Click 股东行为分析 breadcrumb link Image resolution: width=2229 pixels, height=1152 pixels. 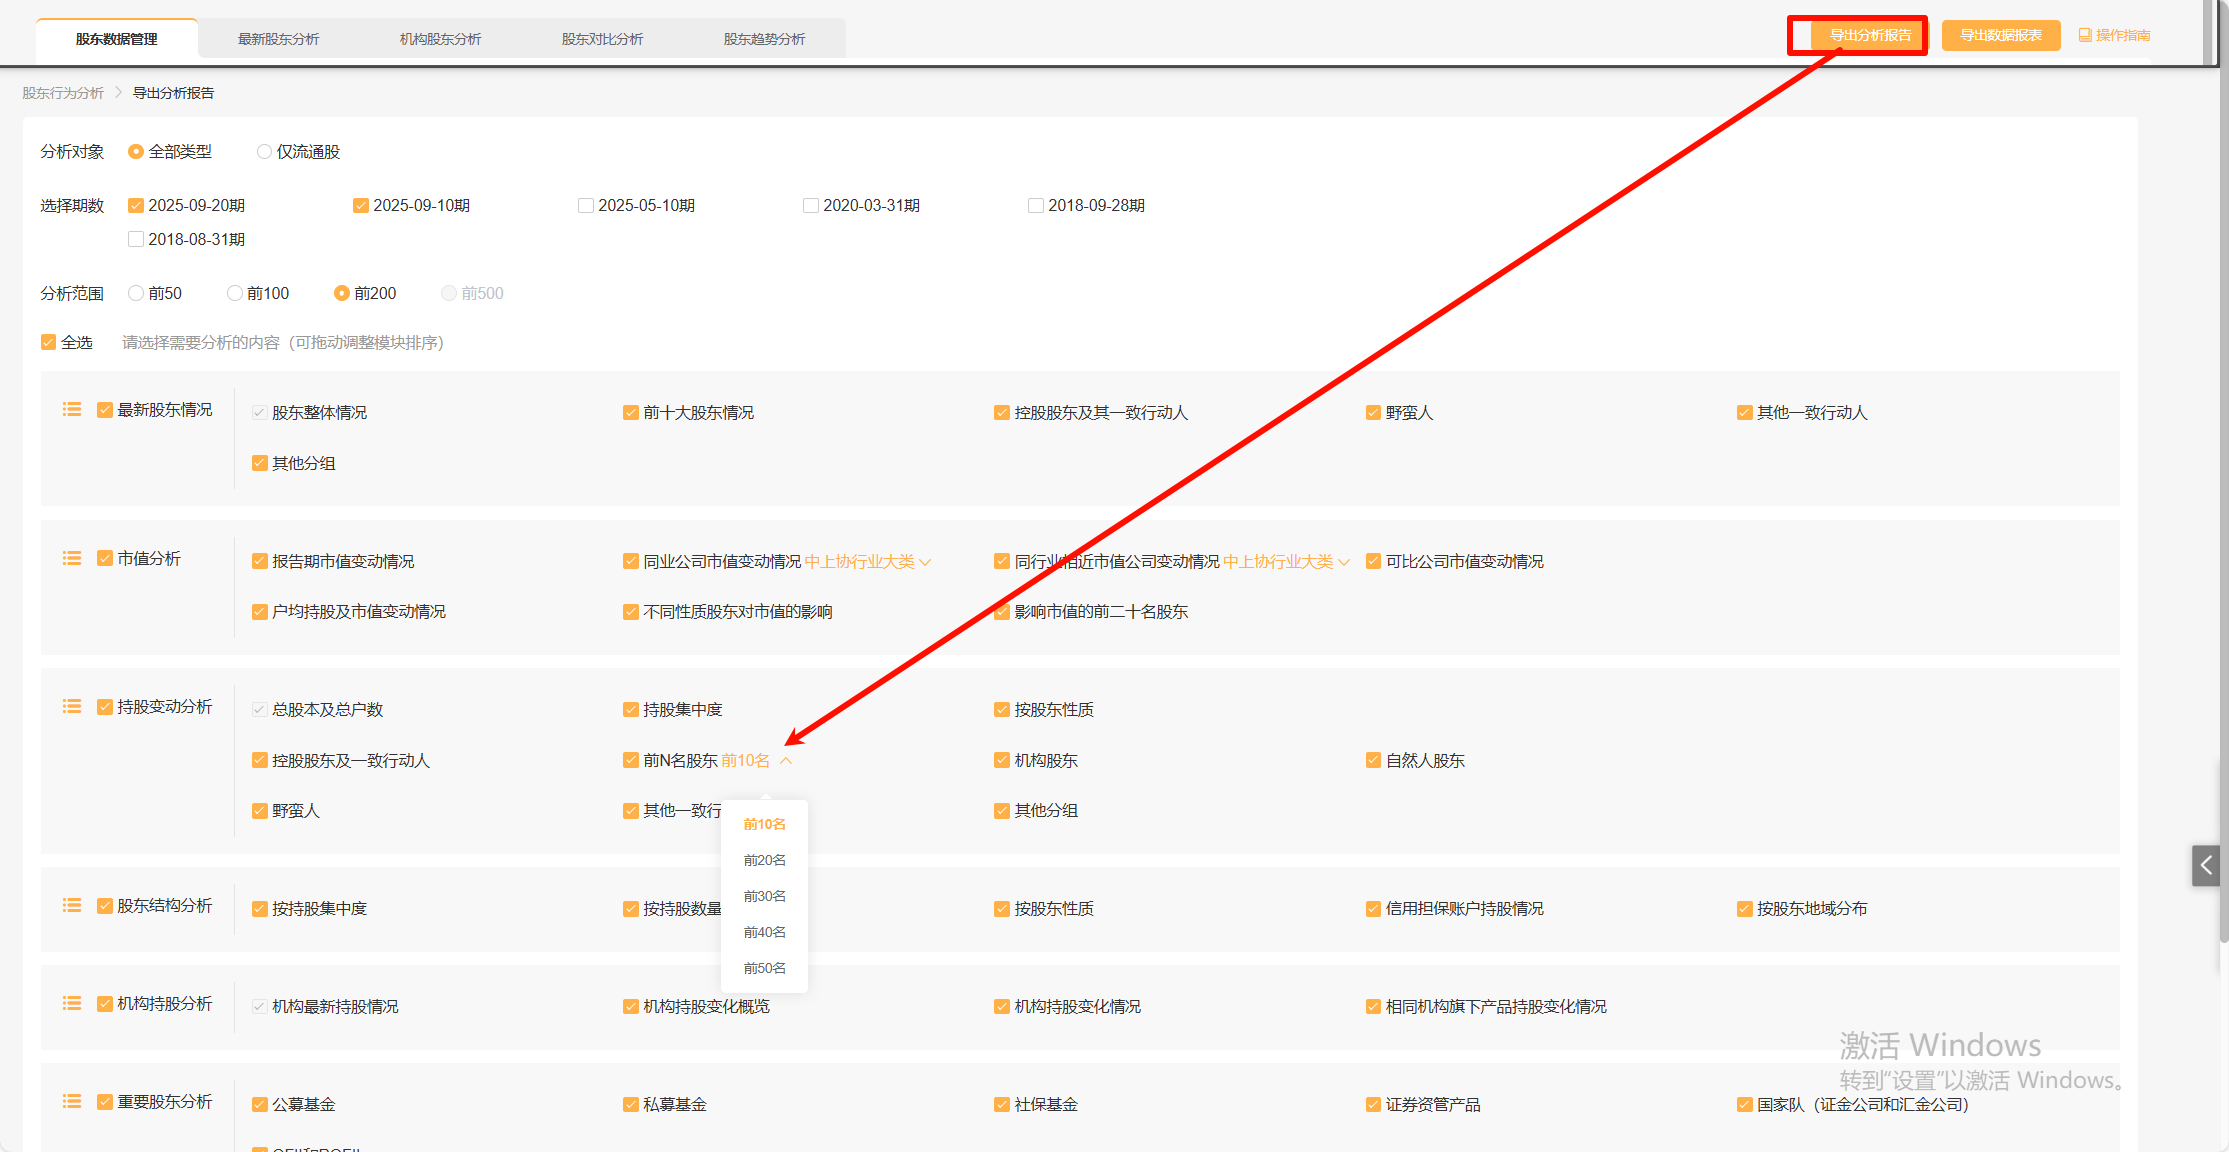coord(63,93)
